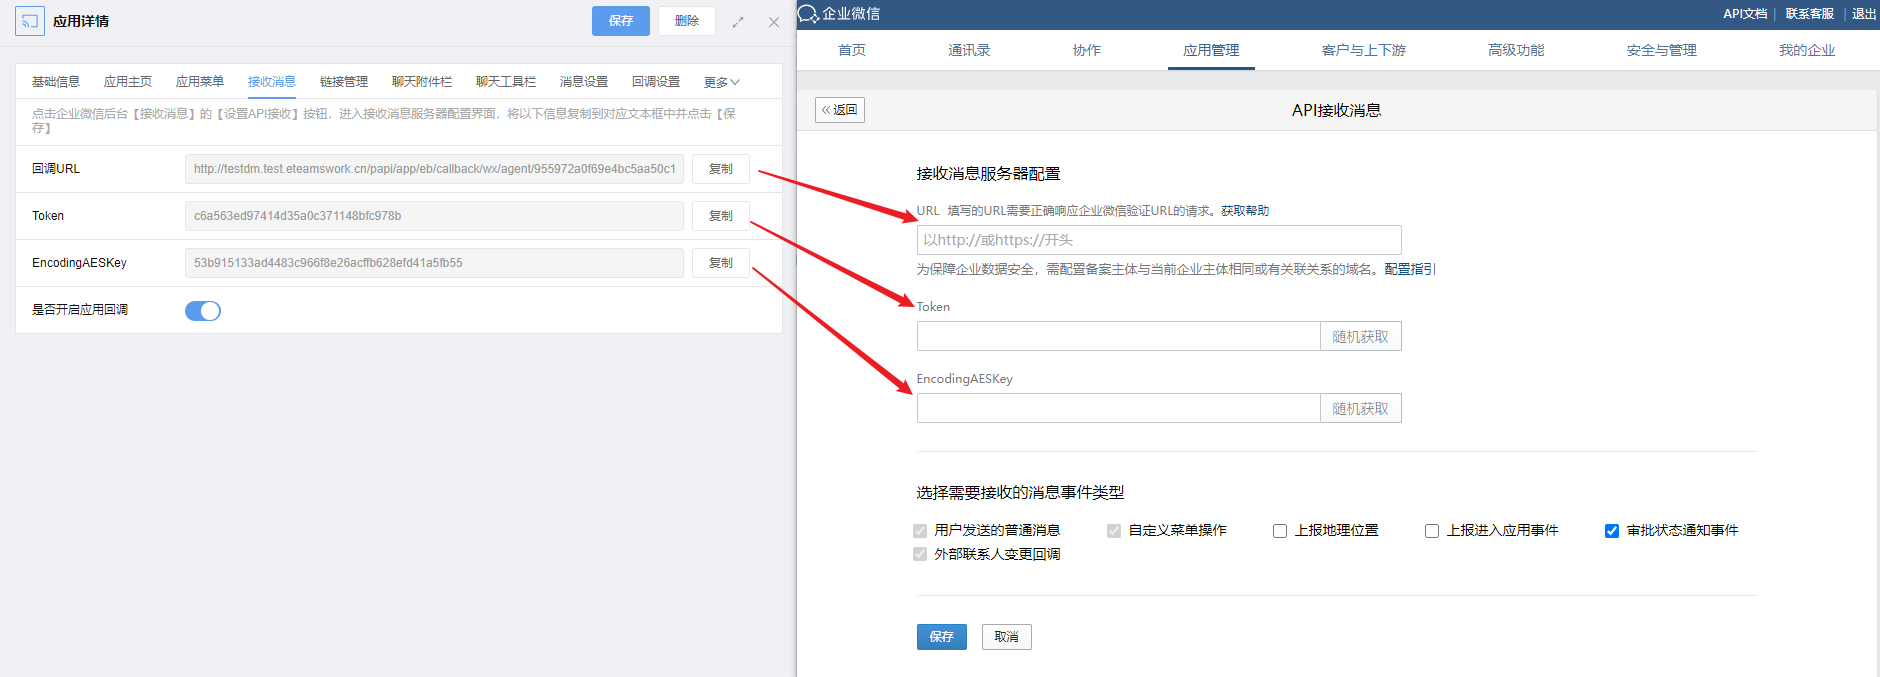Image resolution: width=1880 pixels, height=677 pixels.
Task: Open the 回调设置 tab
Action: [x=656, y=82]
